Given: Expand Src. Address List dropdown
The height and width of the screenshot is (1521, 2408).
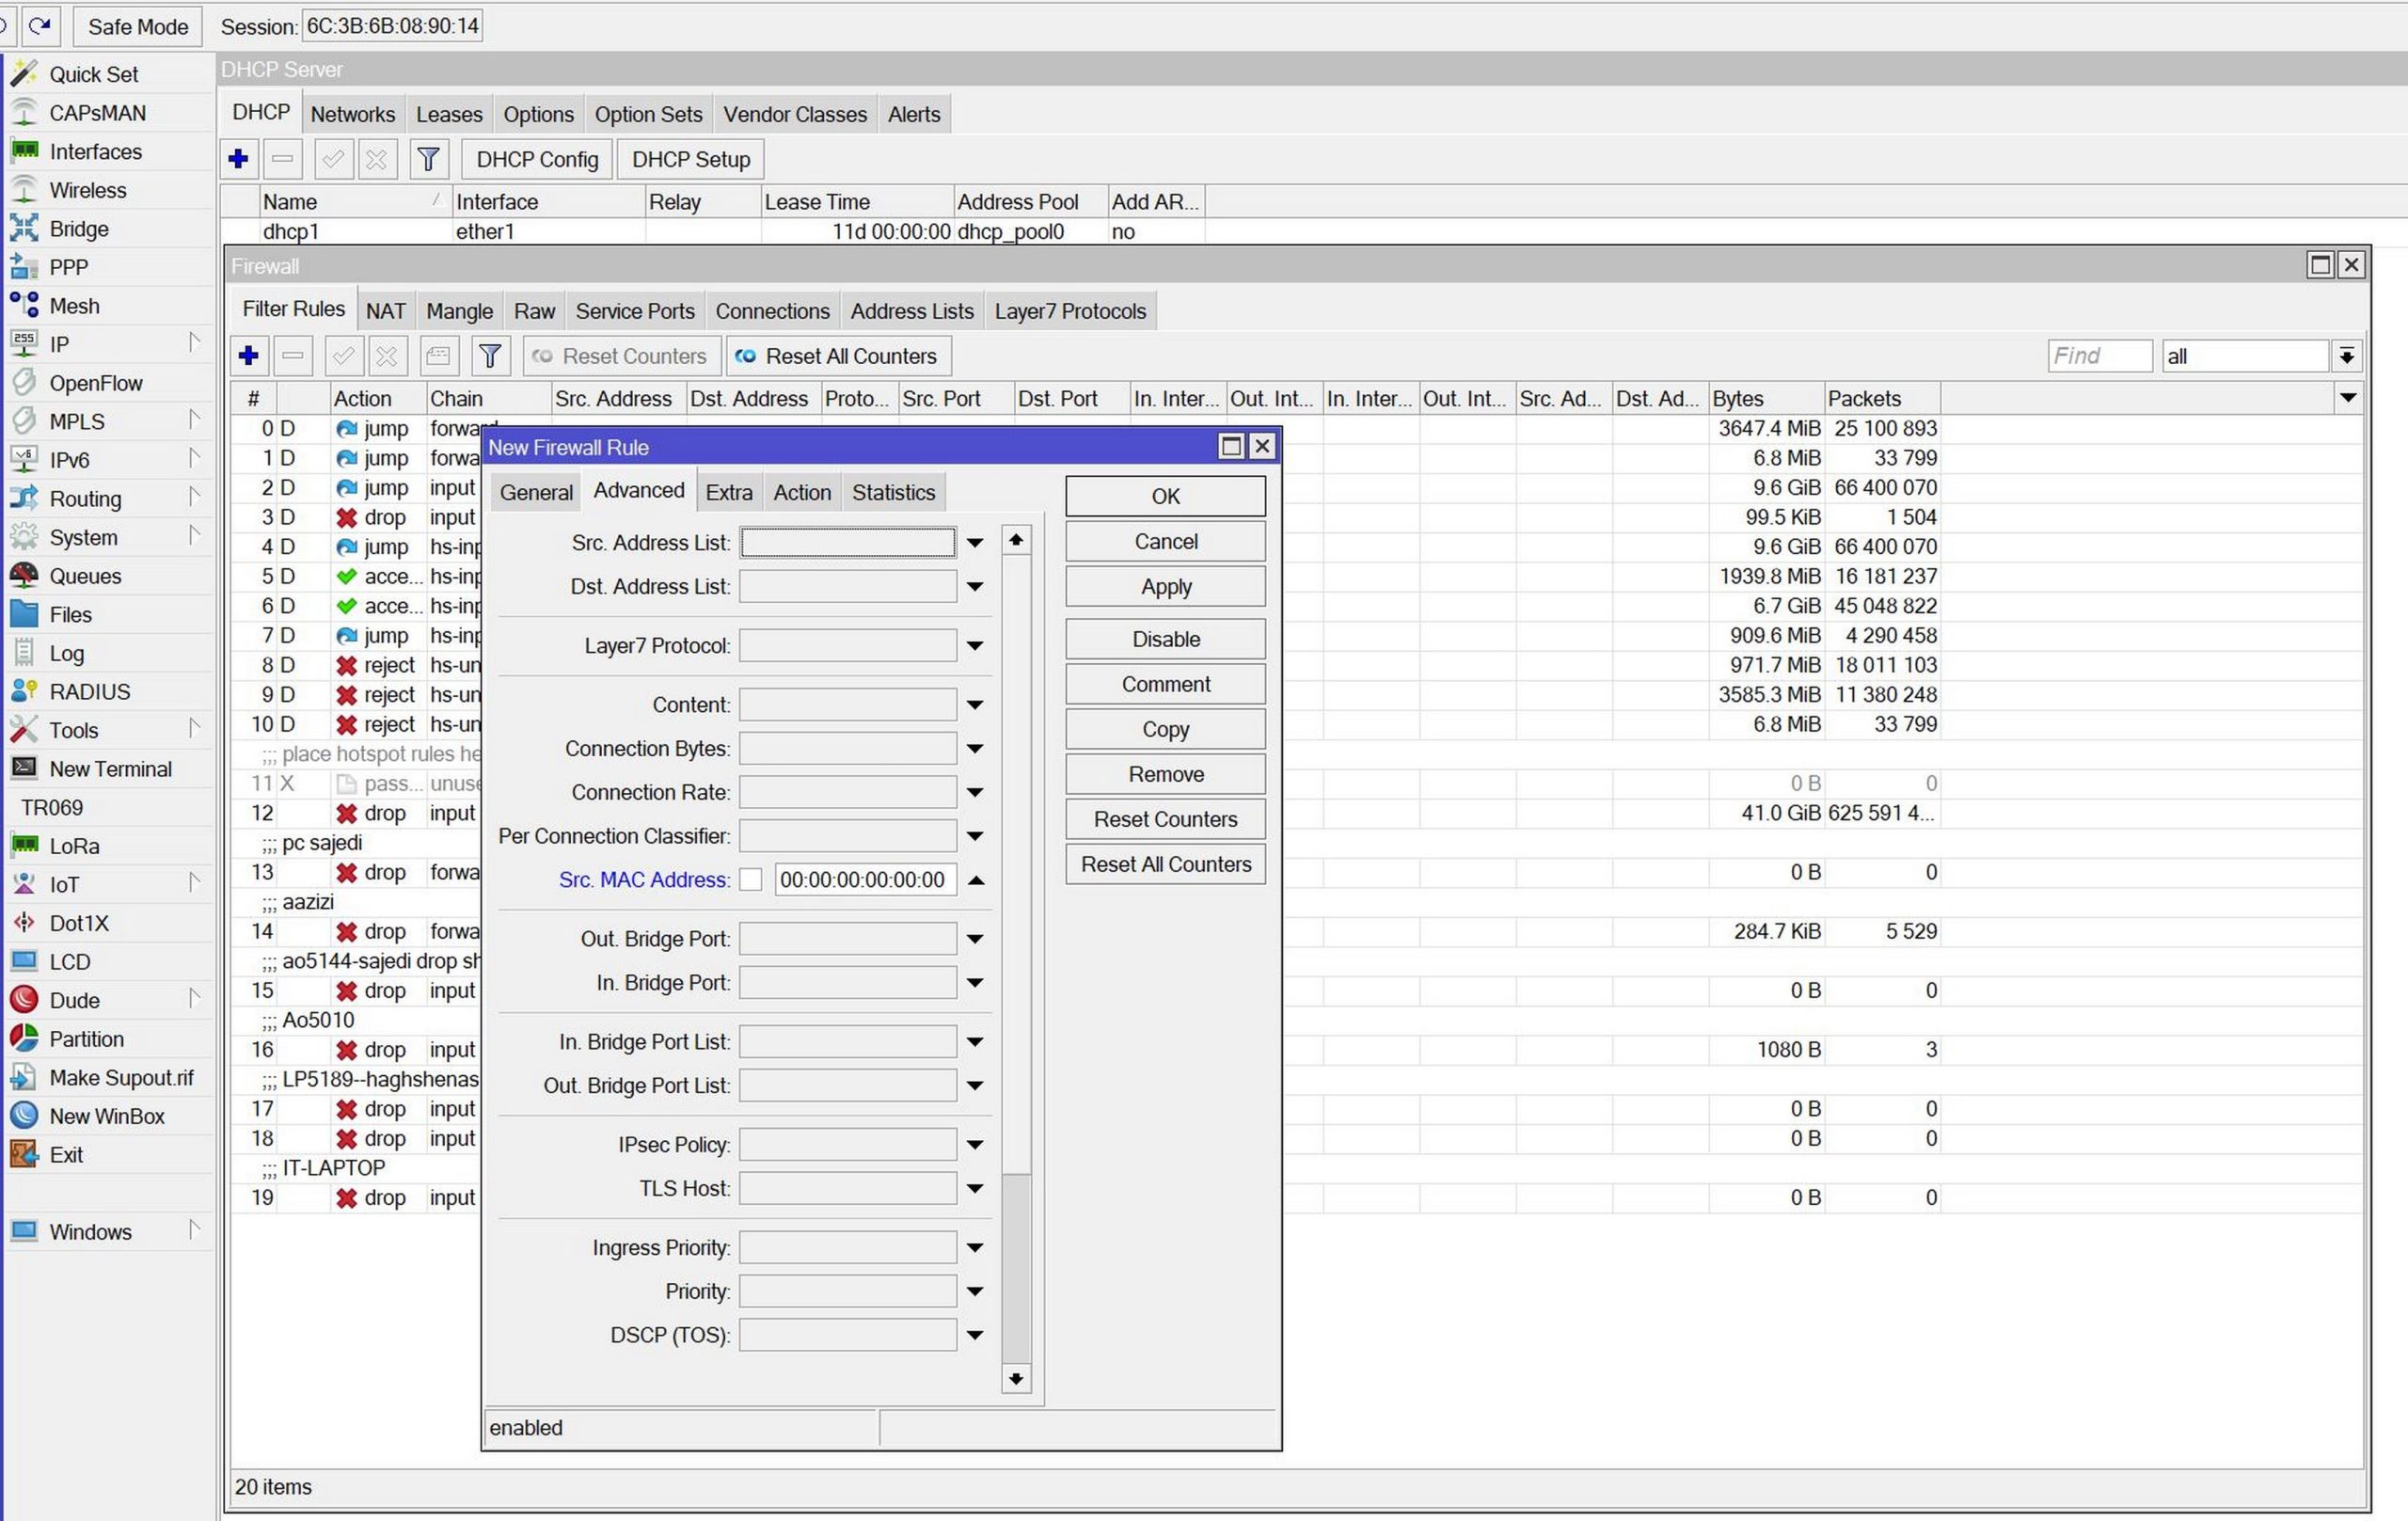Looking at the screenshot, I should [975, 543].
